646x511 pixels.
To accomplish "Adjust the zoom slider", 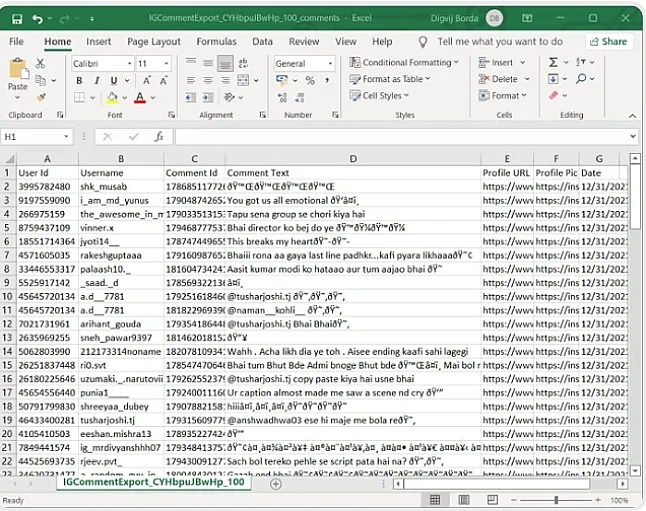I will coord(556,500).
